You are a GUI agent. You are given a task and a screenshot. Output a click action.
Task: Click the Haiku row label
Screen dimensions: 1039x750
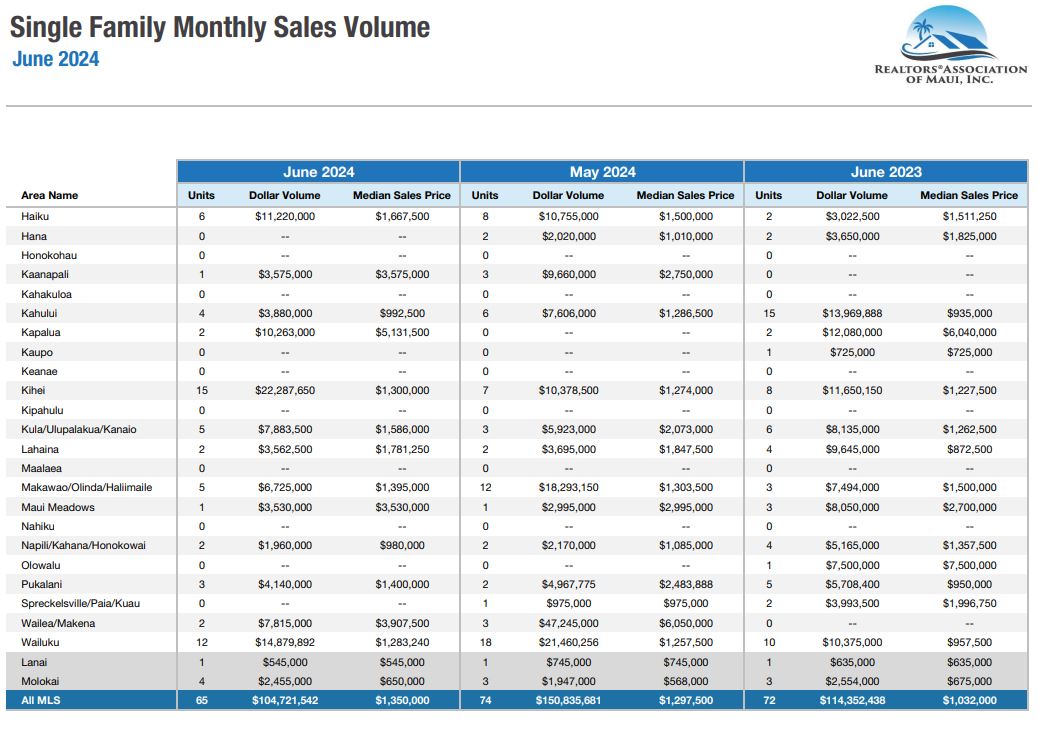point(35,217)
